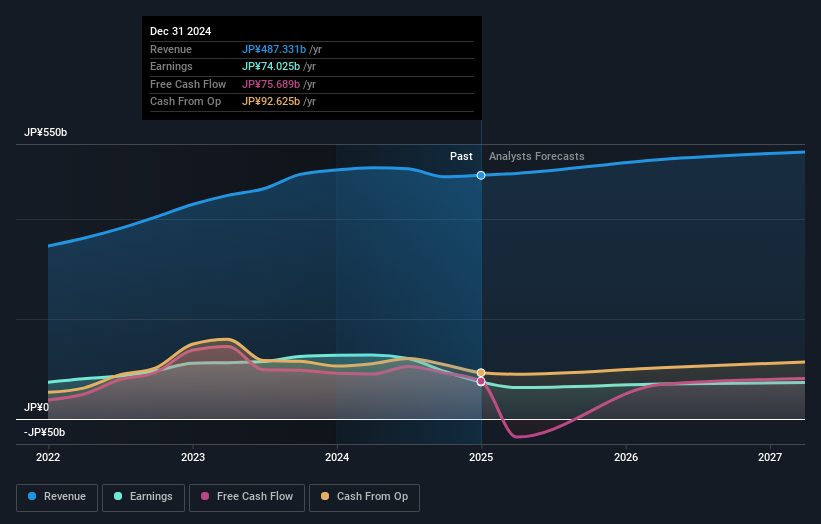The width and height of the screenshot is (821, 524).
Task: Click the Cash From Op label in tooltip
Action: 185,102
